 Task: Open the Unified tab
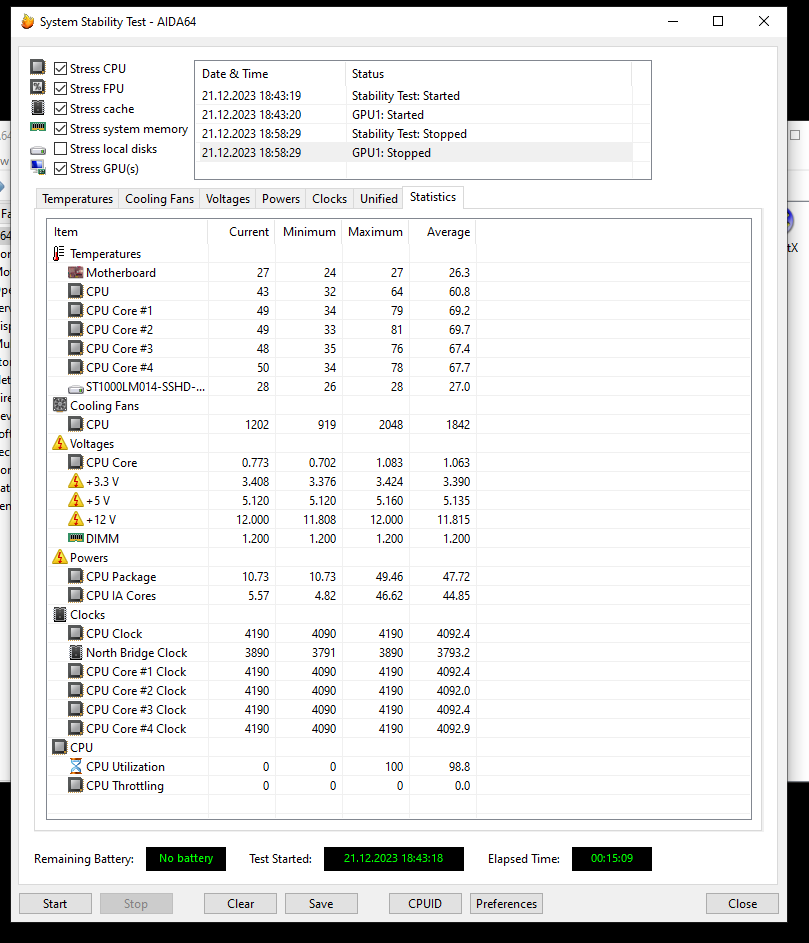378,198
